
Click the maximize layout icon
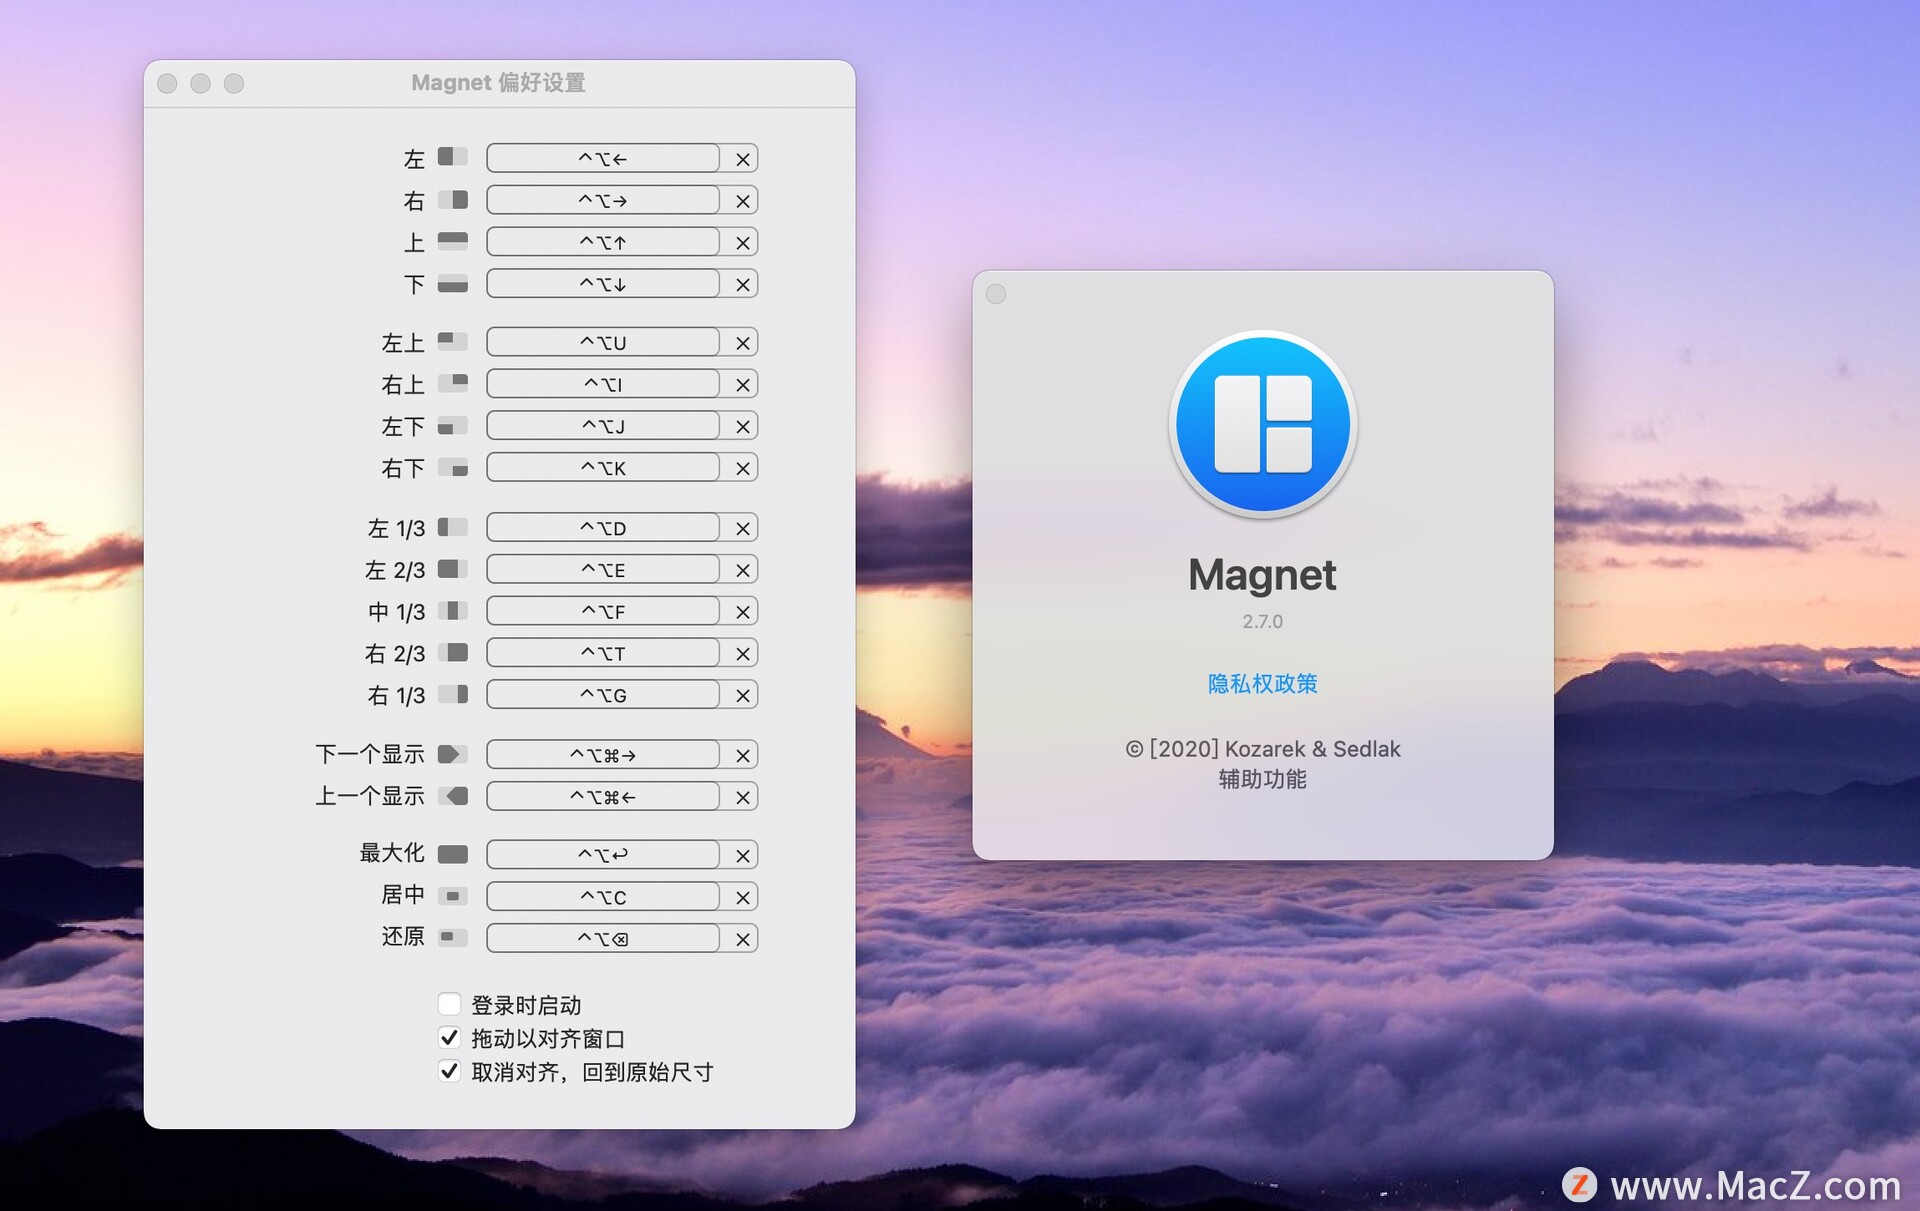[x=452, y=854]
